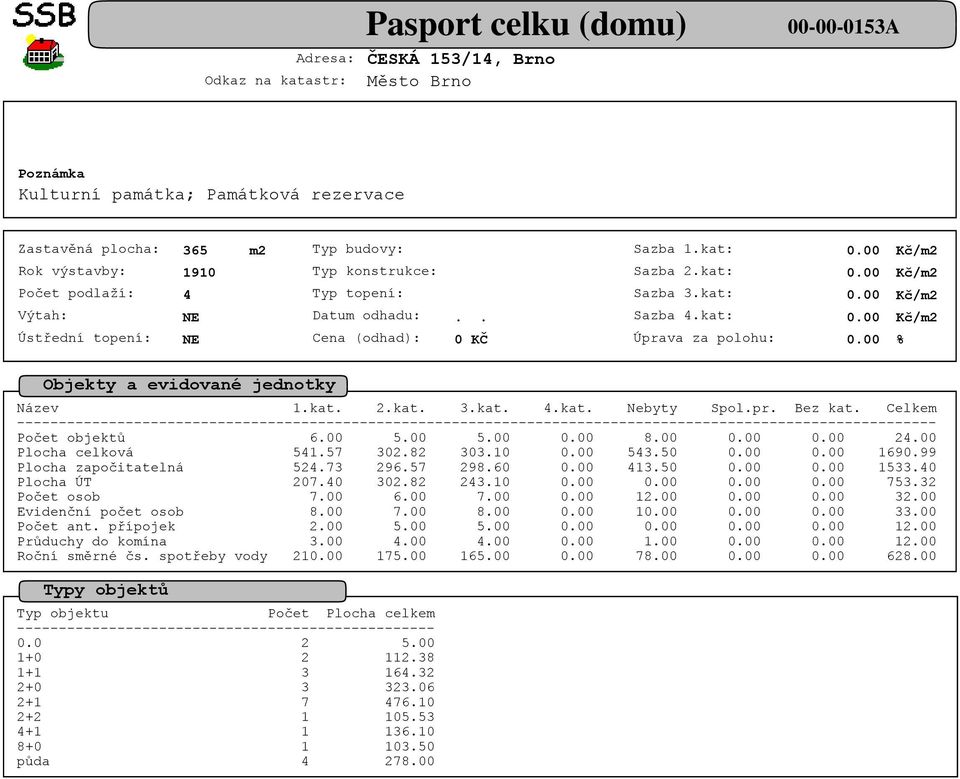960x779 pixels.
Task: Click the 'Ústřední topení' value NE
Action: point(190,339)
